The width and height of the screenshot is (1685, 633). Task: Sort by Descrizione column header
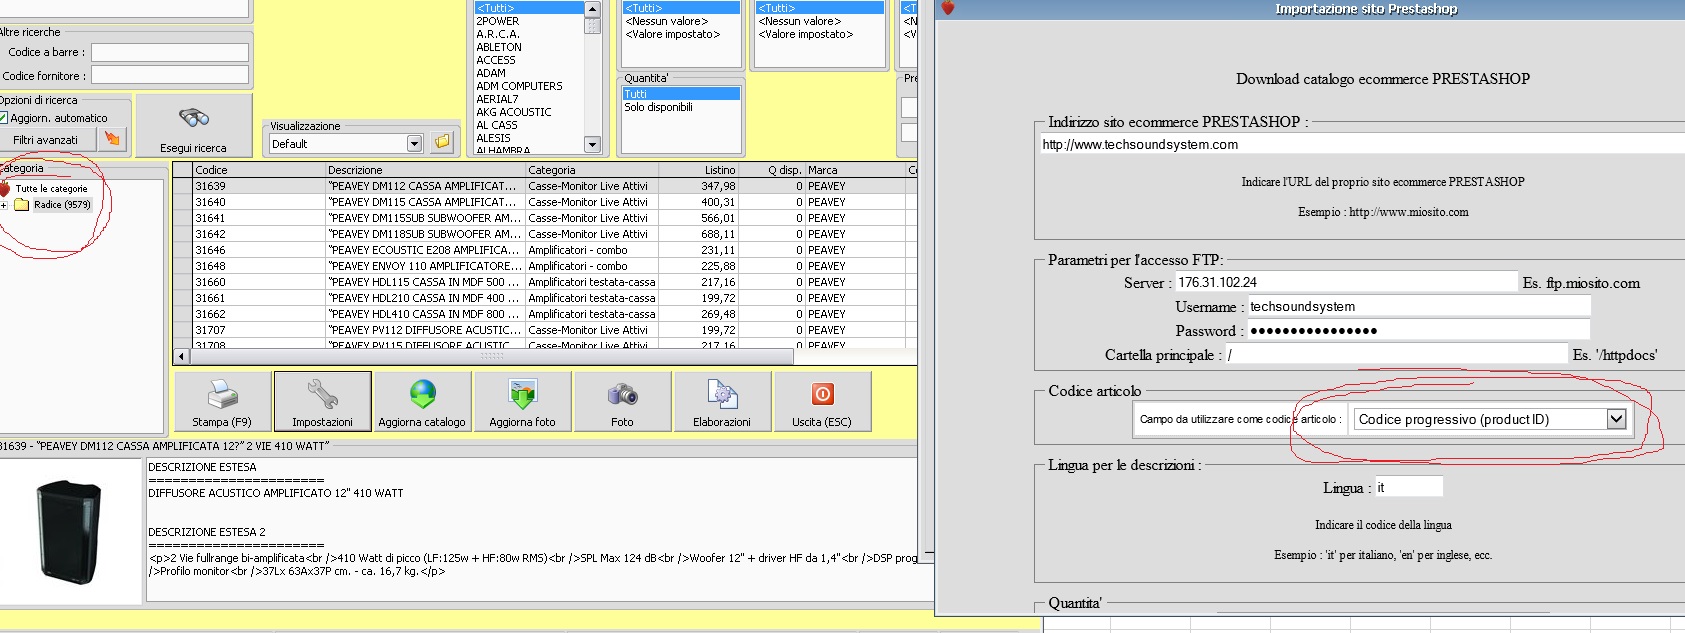(425, 170)
